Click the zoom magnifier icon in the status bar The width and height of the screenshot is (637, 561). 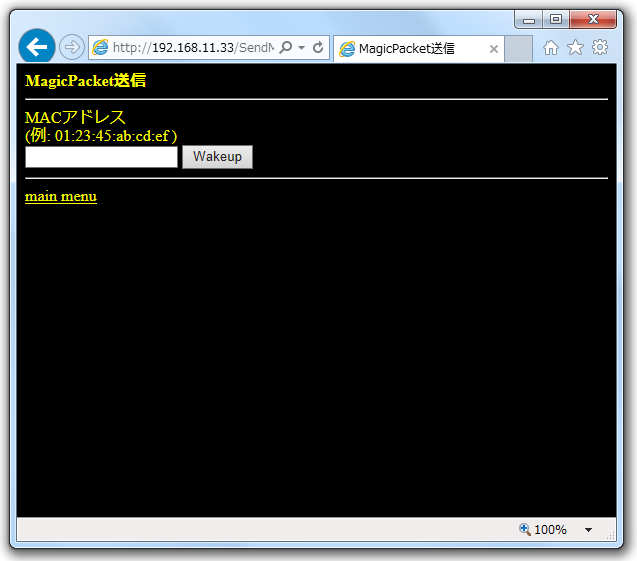[524, 529]
